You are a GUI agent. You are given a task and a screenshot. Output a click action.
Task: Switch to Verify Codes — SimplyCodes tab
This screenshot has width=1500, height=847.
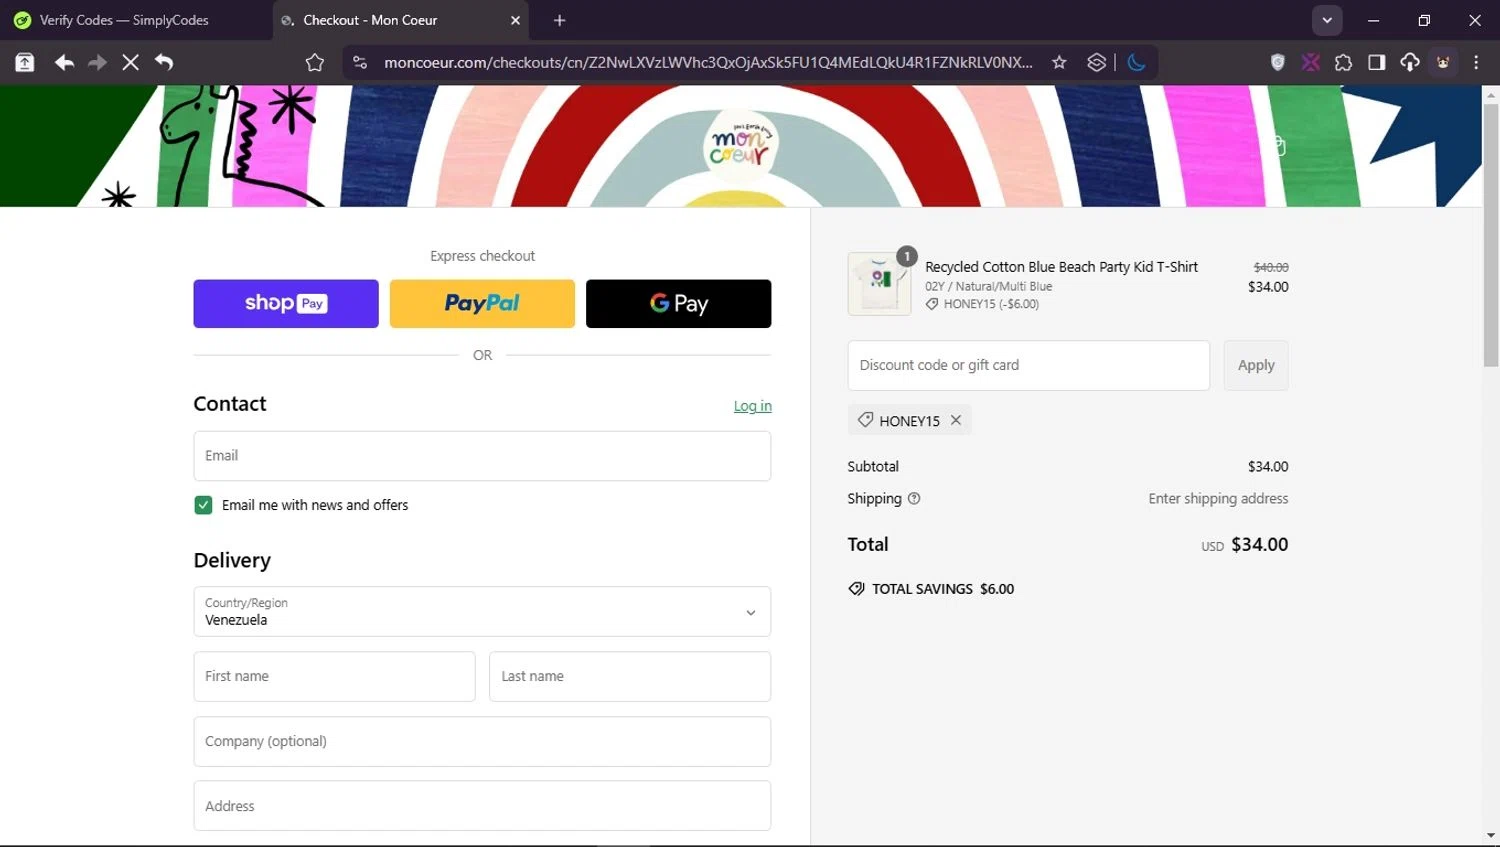[x=136, y=20]
